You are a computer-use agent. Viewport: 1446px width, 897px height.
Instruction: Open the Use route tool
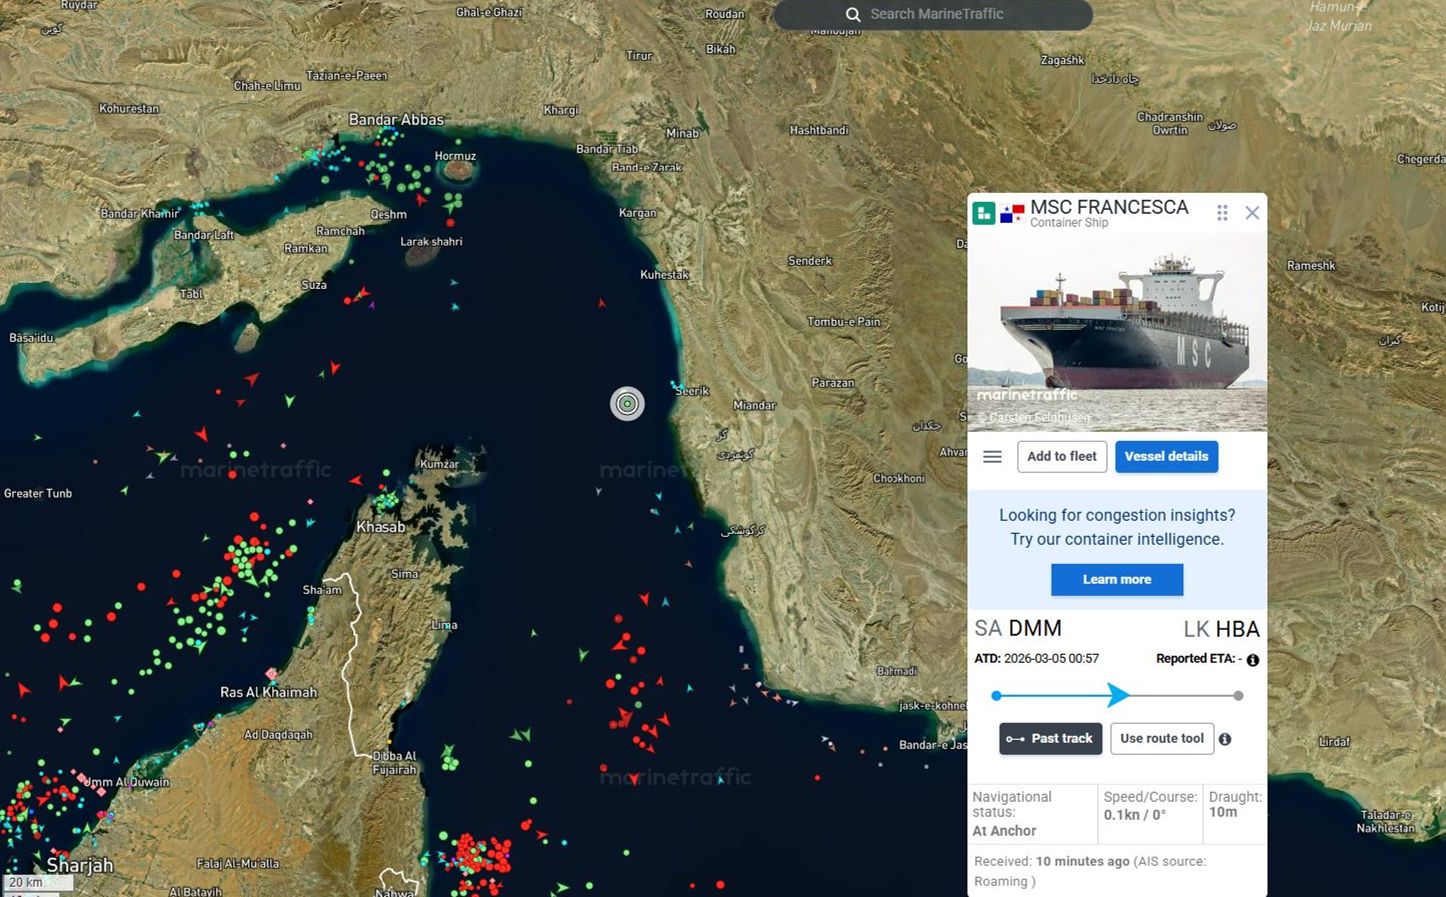click(x=1161, y=738)
